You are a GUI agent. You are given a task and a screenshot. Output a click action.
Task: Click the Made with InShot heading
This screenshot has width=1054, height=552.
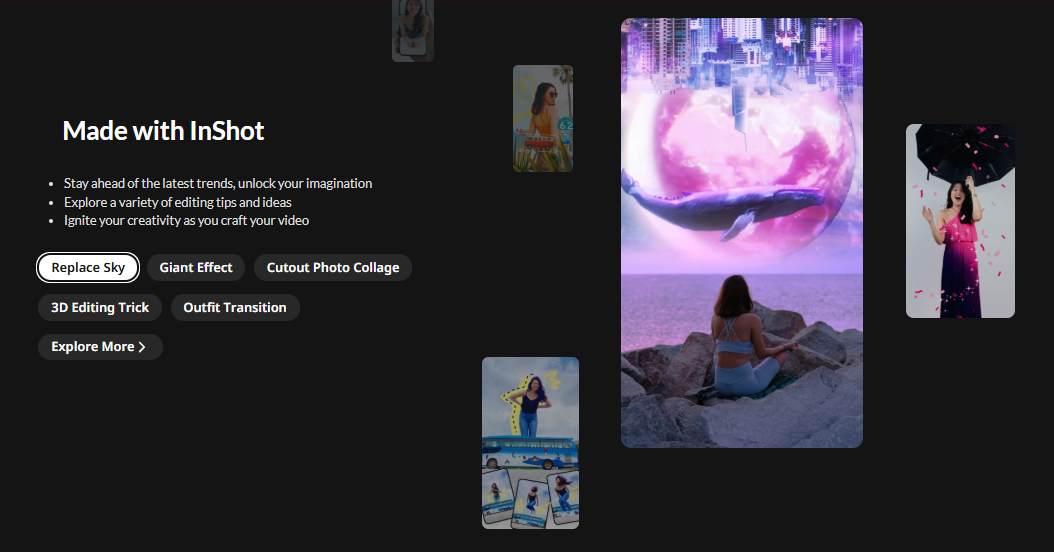[x=163, y=130]
